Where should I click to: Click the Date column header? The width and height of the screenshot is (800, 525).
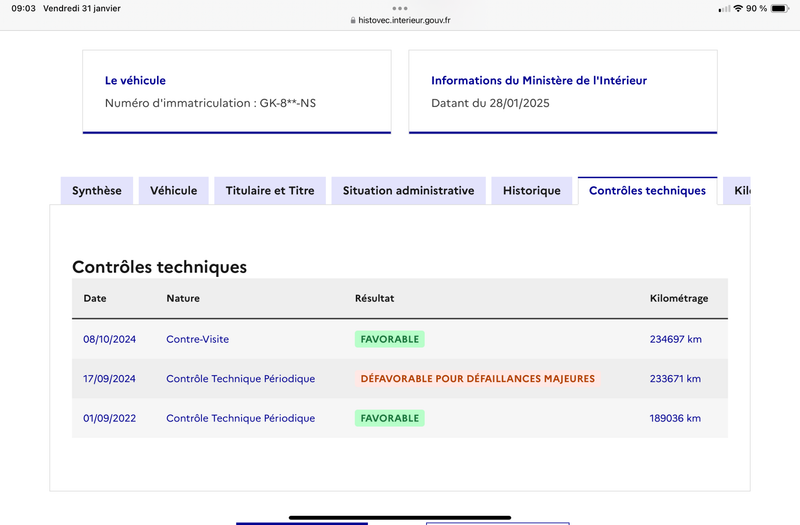(95, 298)
